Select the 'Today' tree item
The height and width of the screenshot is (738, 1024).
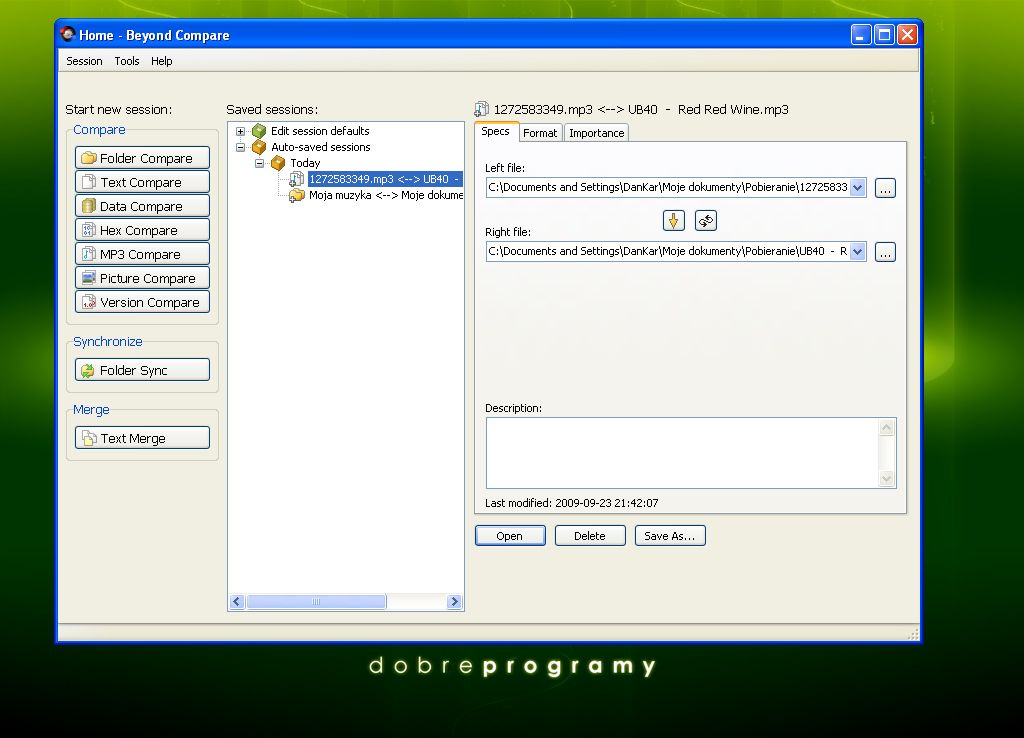(x=305, y=163)
